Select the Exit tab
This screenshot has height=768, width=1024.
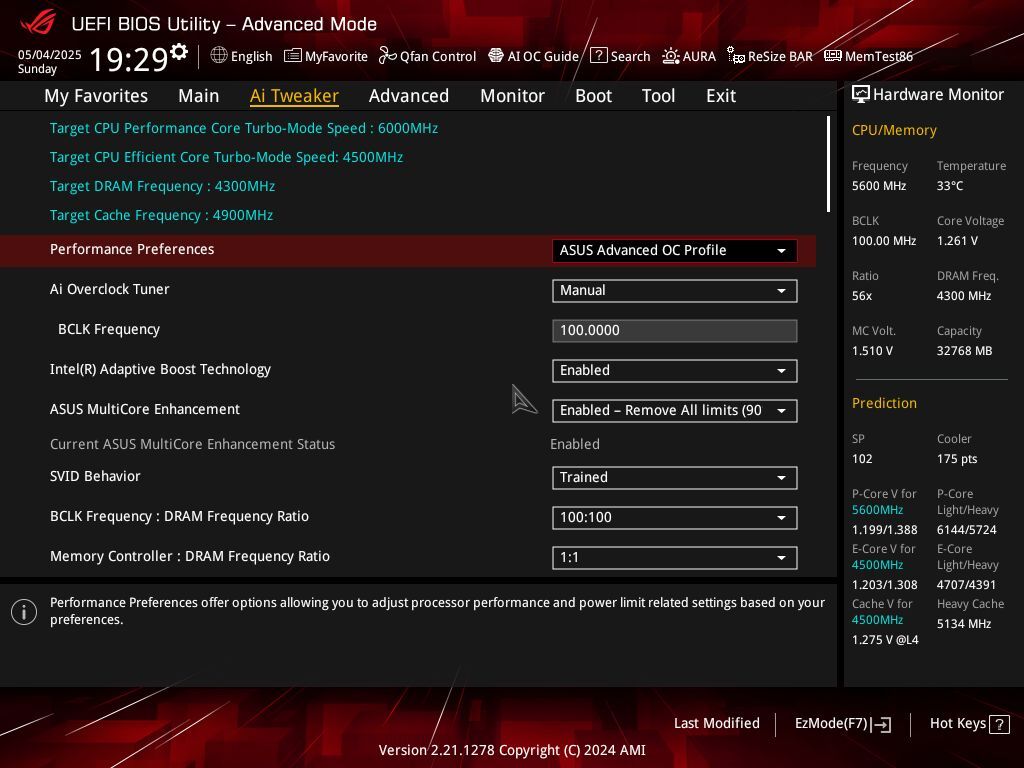click(x=721, y=96)
